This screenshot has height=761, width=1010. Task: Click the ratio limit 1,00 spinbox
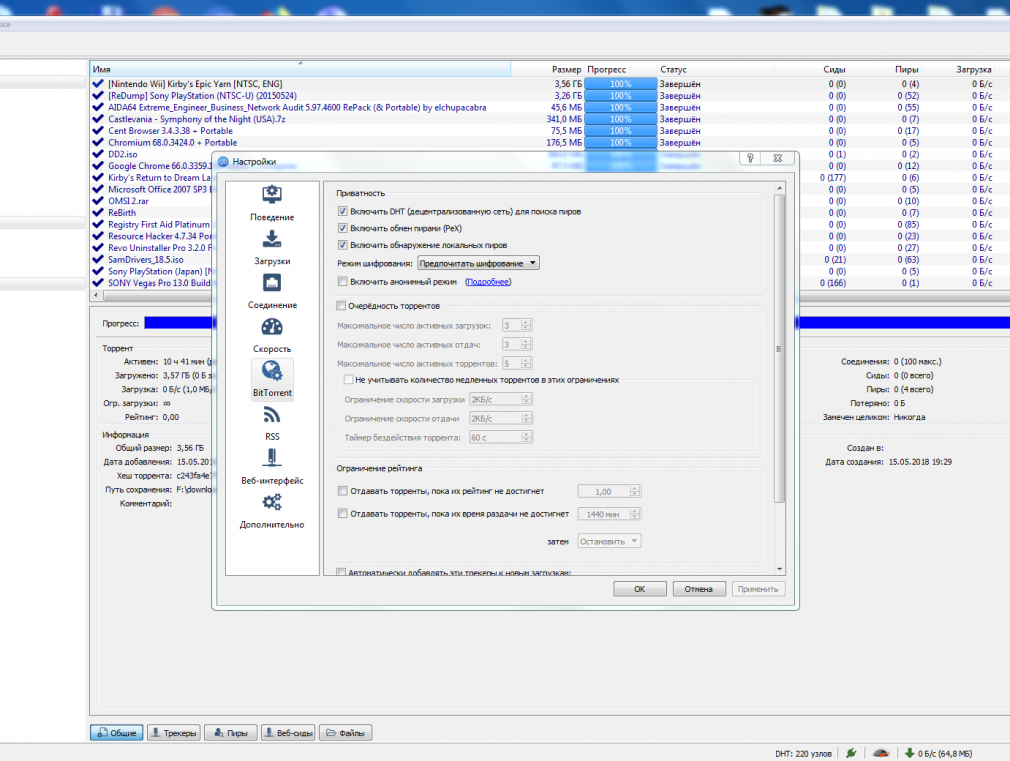[609, 492]
